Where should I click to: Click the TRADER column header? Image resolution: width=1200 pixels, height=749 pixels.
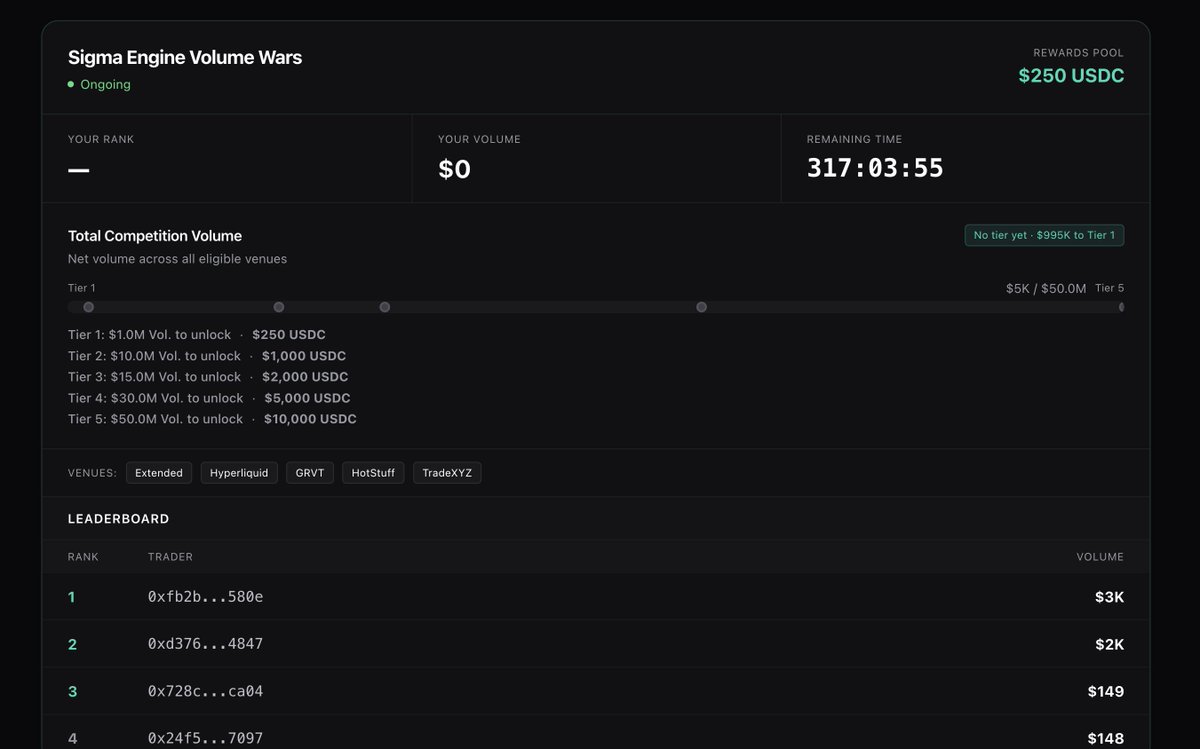(170, 557)
